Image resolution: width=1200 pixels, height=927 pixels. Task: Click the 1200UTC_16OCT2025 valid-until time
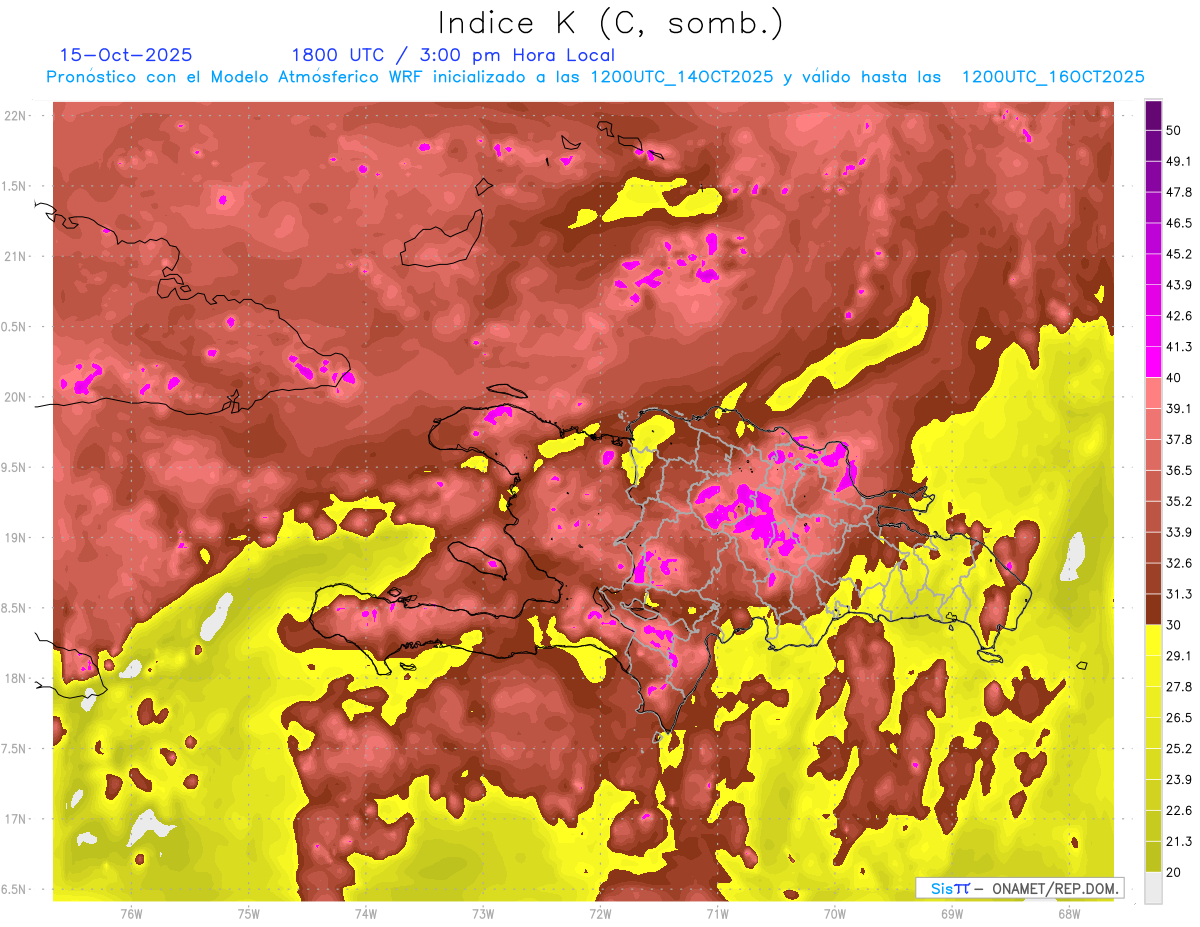(1052, 77)
